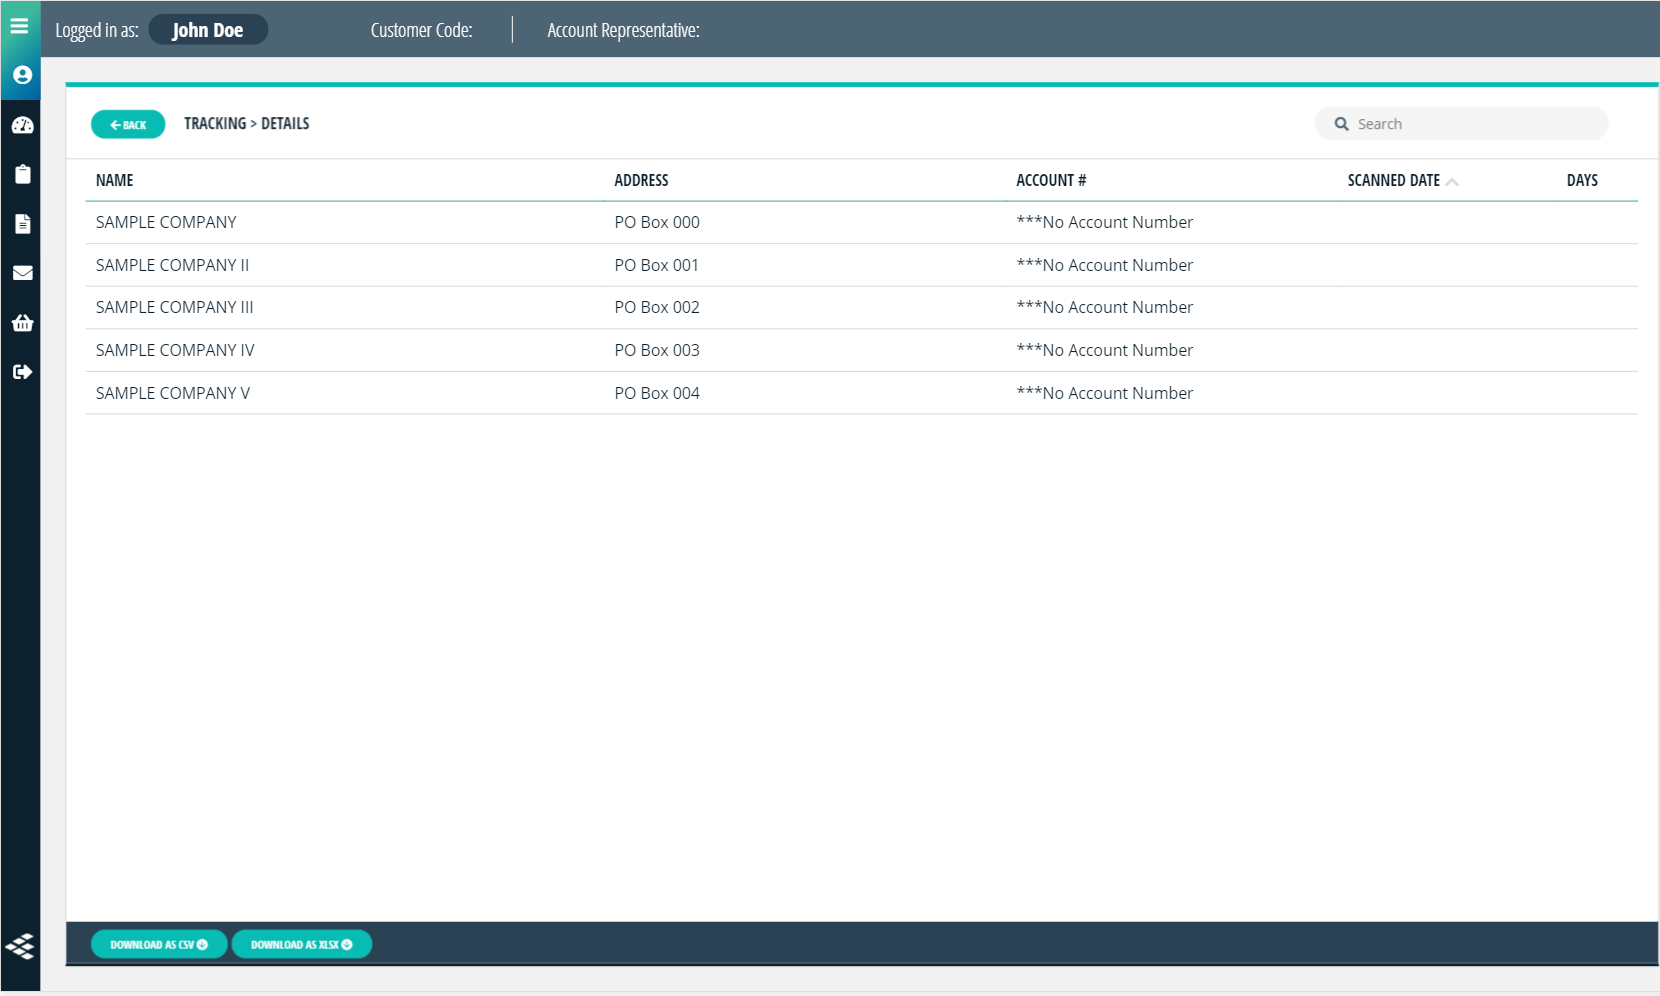Select the Details breadcrumb text
This screenshot has width=1660, height=996.
coord(285,123)
